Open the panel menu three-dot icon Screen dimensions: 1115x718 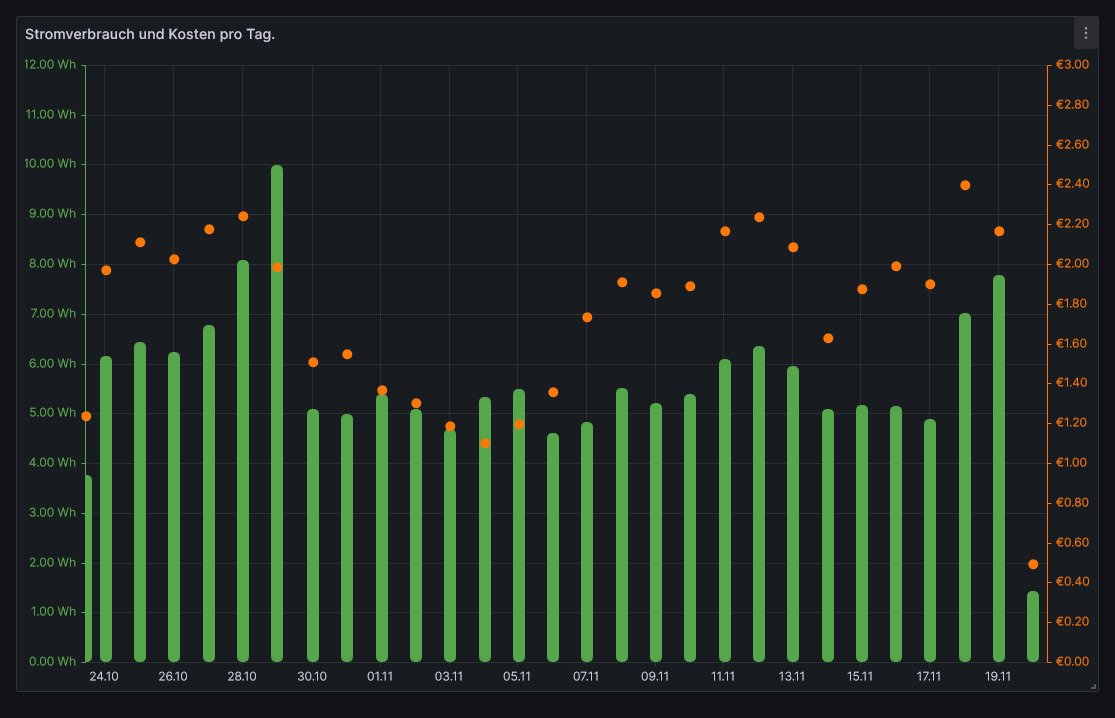[1086, 33]
